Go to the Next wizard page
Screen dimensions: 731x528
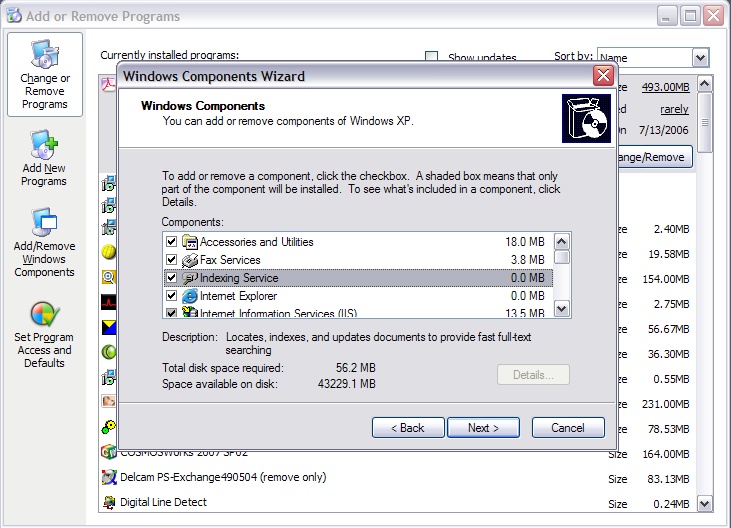pyautogui.click(x=483, y=428)
